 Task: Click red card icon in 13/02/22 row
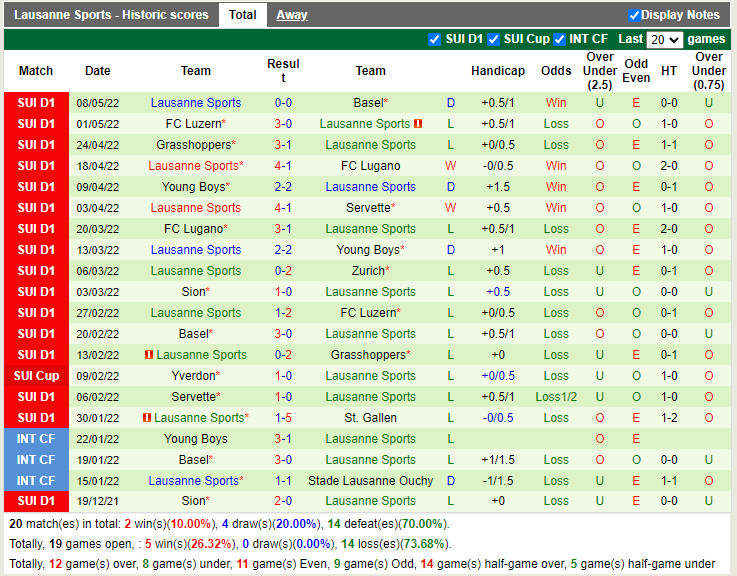coord(149,355)
